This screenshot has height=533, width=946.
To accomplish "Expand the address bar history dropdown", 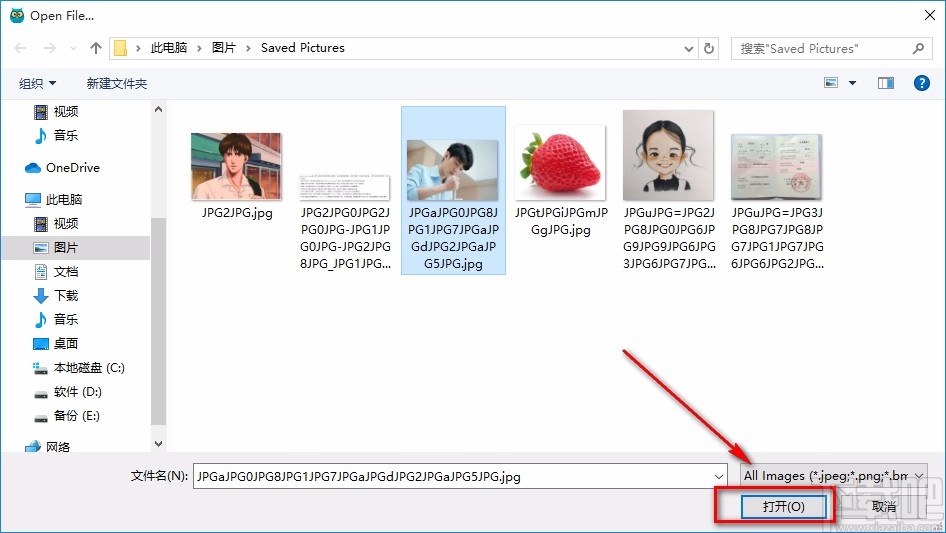I will (x=688, y=49).
